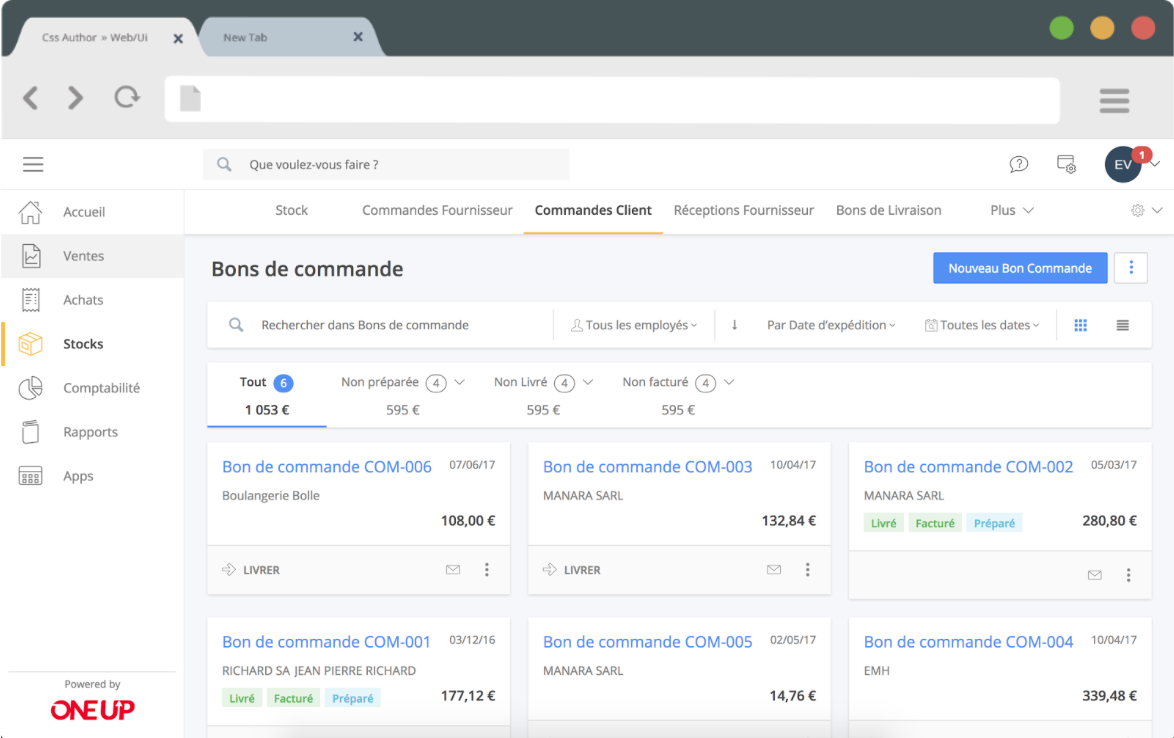Go to Bons de Livraison tab
The image size is (1174, 738).
click(888, 211)
